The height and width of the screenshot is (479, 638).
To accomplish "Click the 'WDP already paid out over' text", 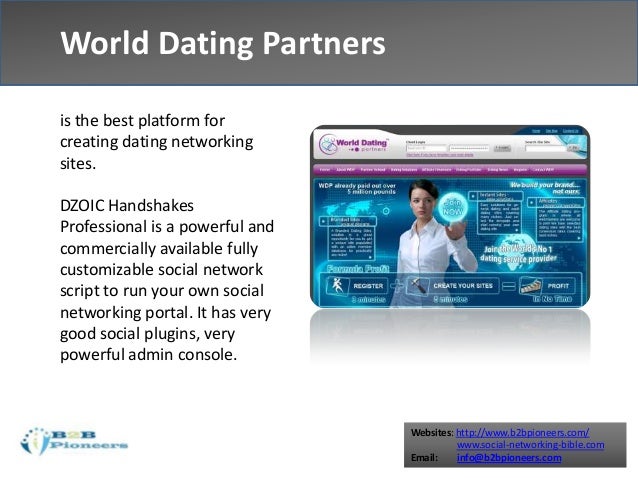I will (x=357, y=185).
